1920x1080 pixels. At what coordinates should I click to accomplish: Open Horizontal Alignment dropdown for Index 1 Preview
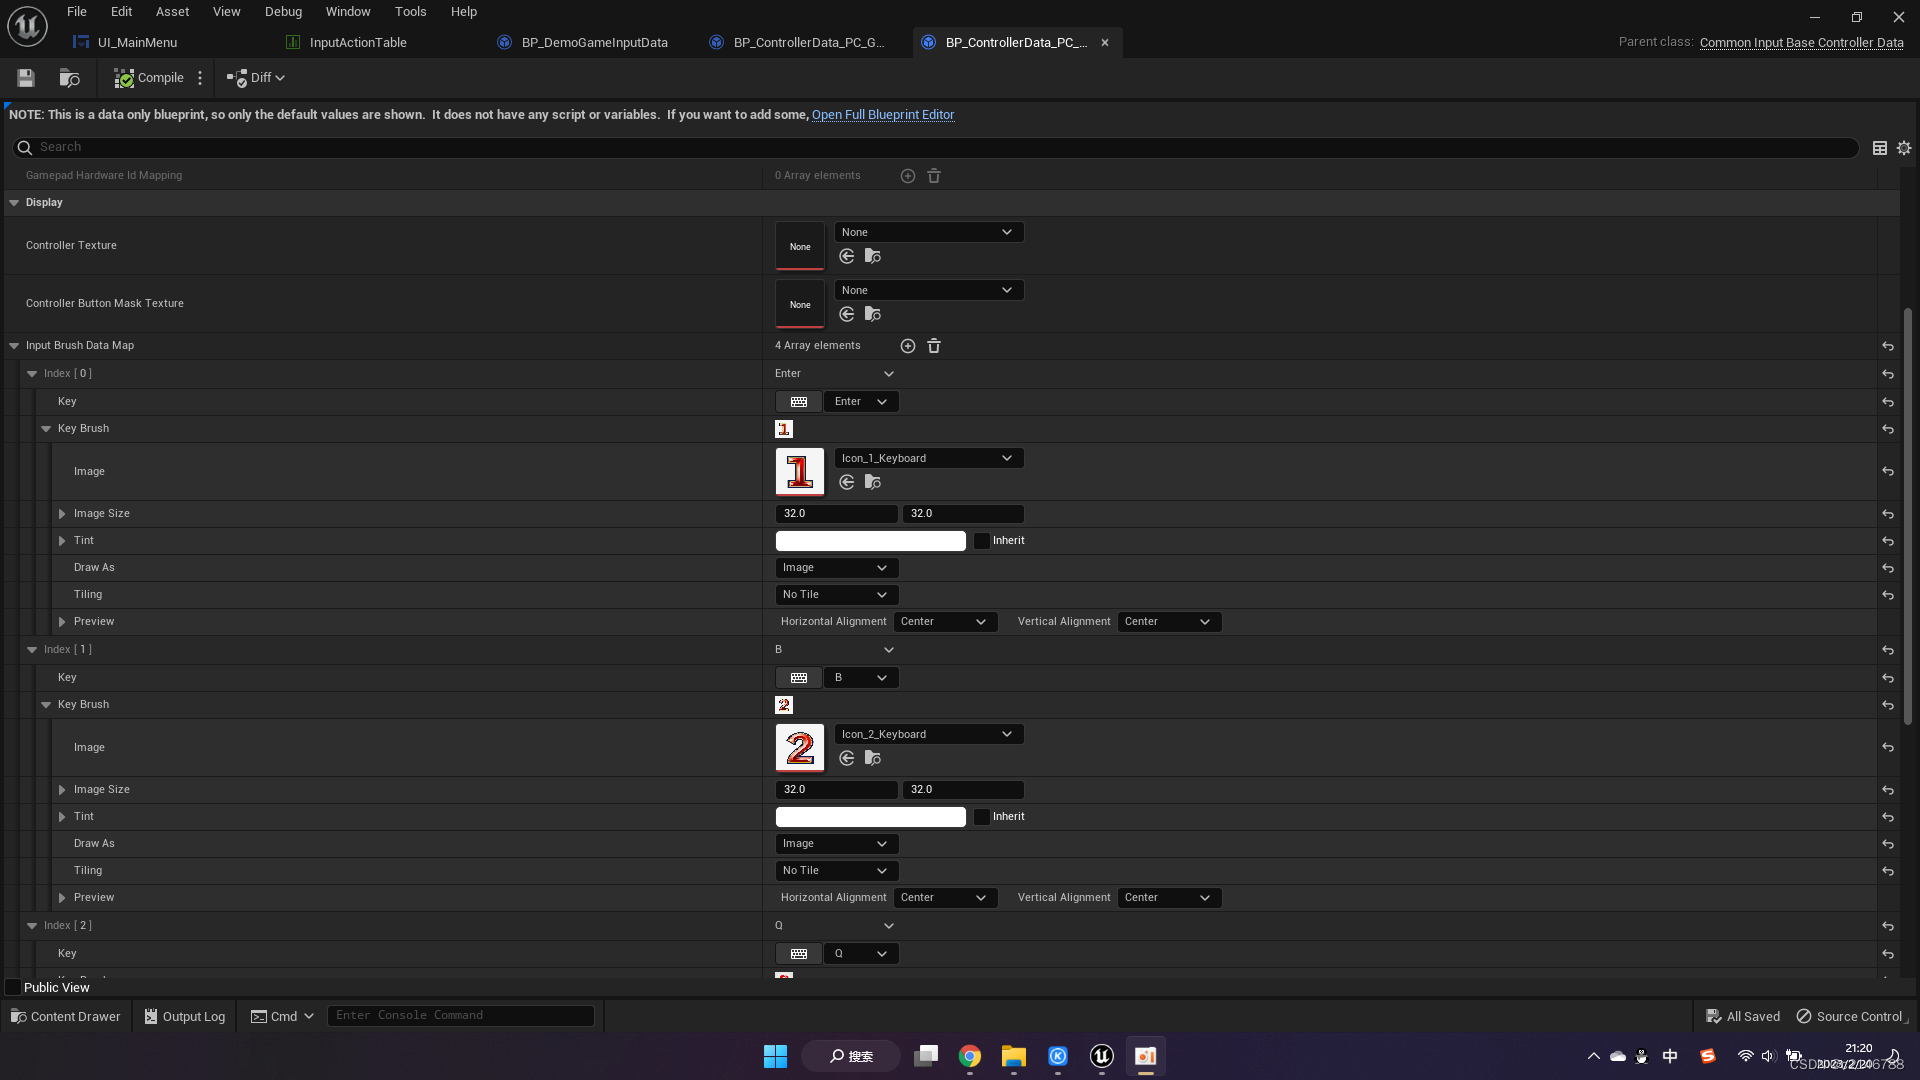click(944, 898)
